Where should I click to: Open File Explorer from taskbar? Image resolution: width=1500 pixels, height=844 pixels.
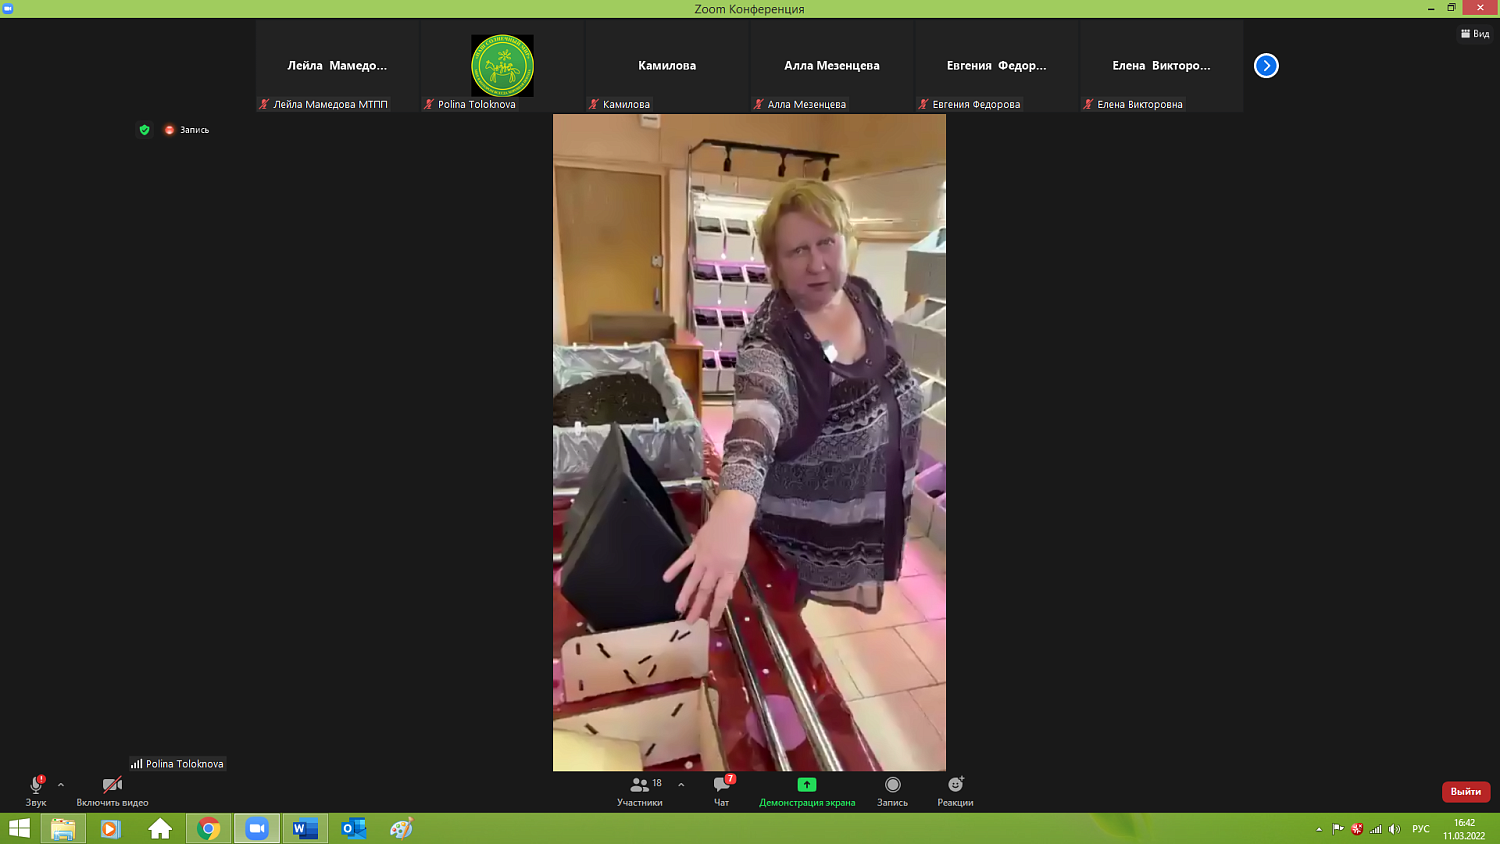[63, 828]
